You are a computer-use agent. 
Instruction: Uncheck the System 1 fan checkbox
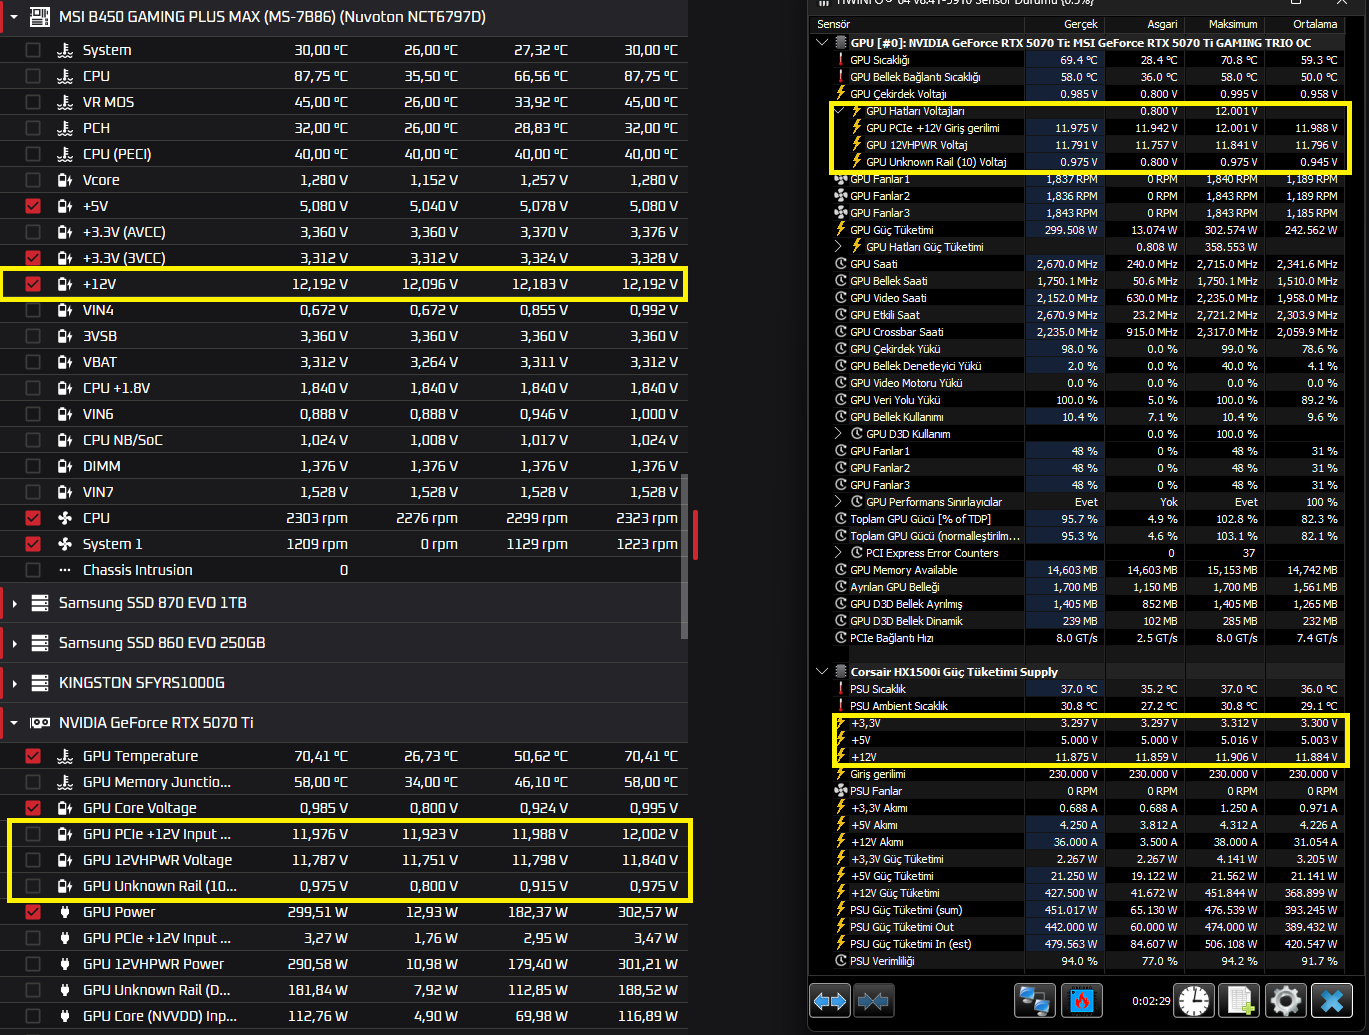click(x=33, y=544)
